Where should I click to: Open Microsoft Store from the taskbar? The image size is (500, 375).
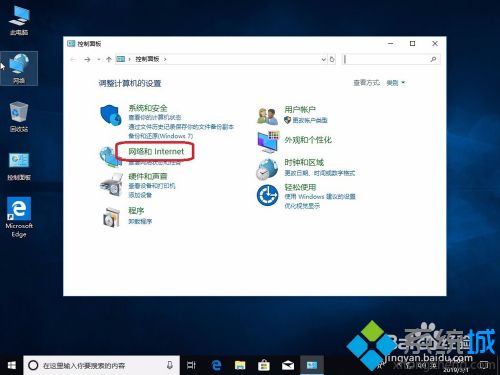click(264, 365)
